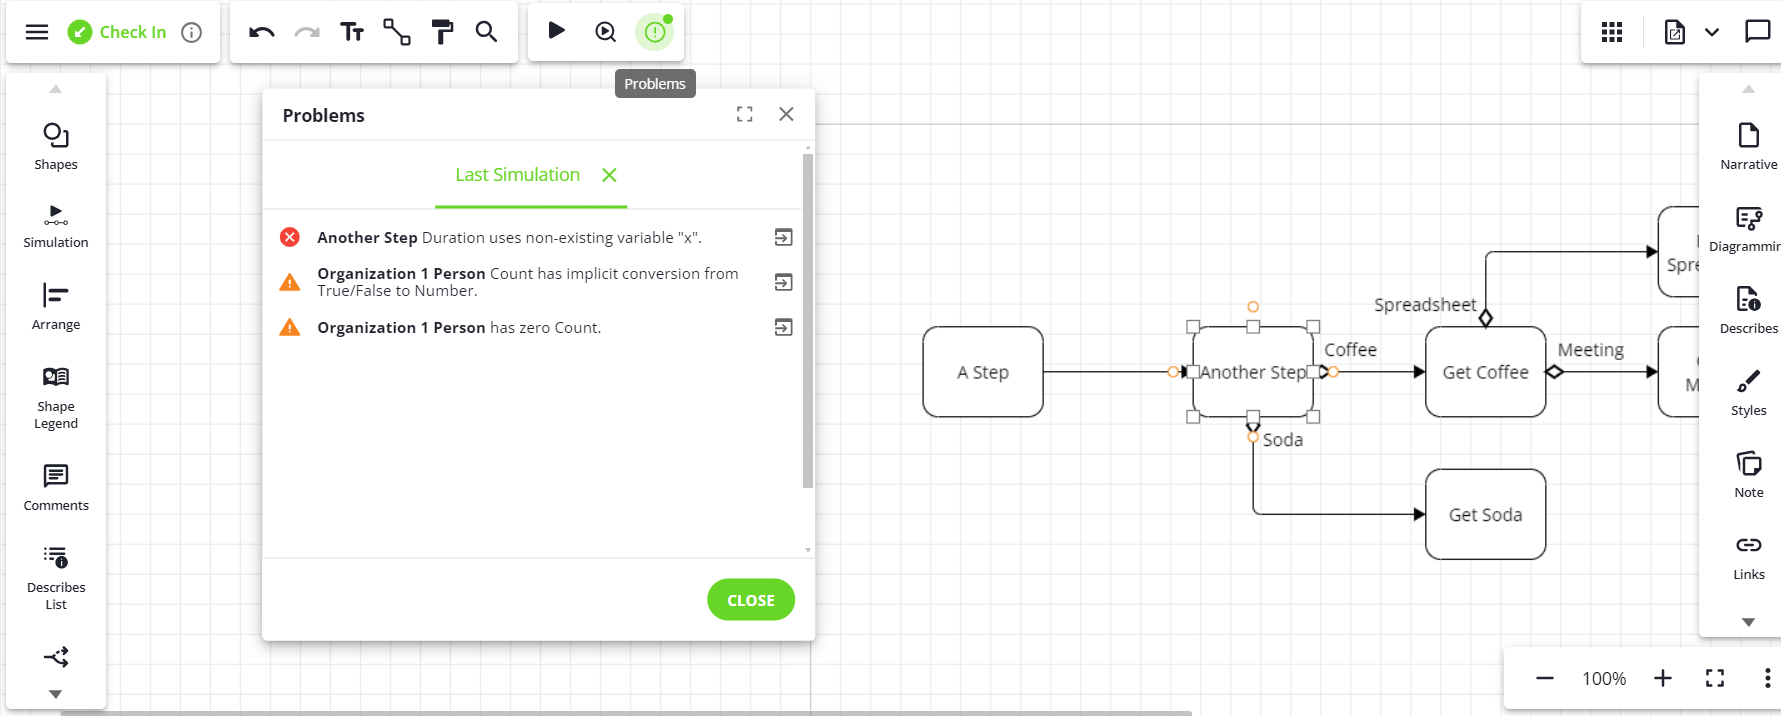Open the Shapes panel
The image size is (1781, 716).
[56, 146]
